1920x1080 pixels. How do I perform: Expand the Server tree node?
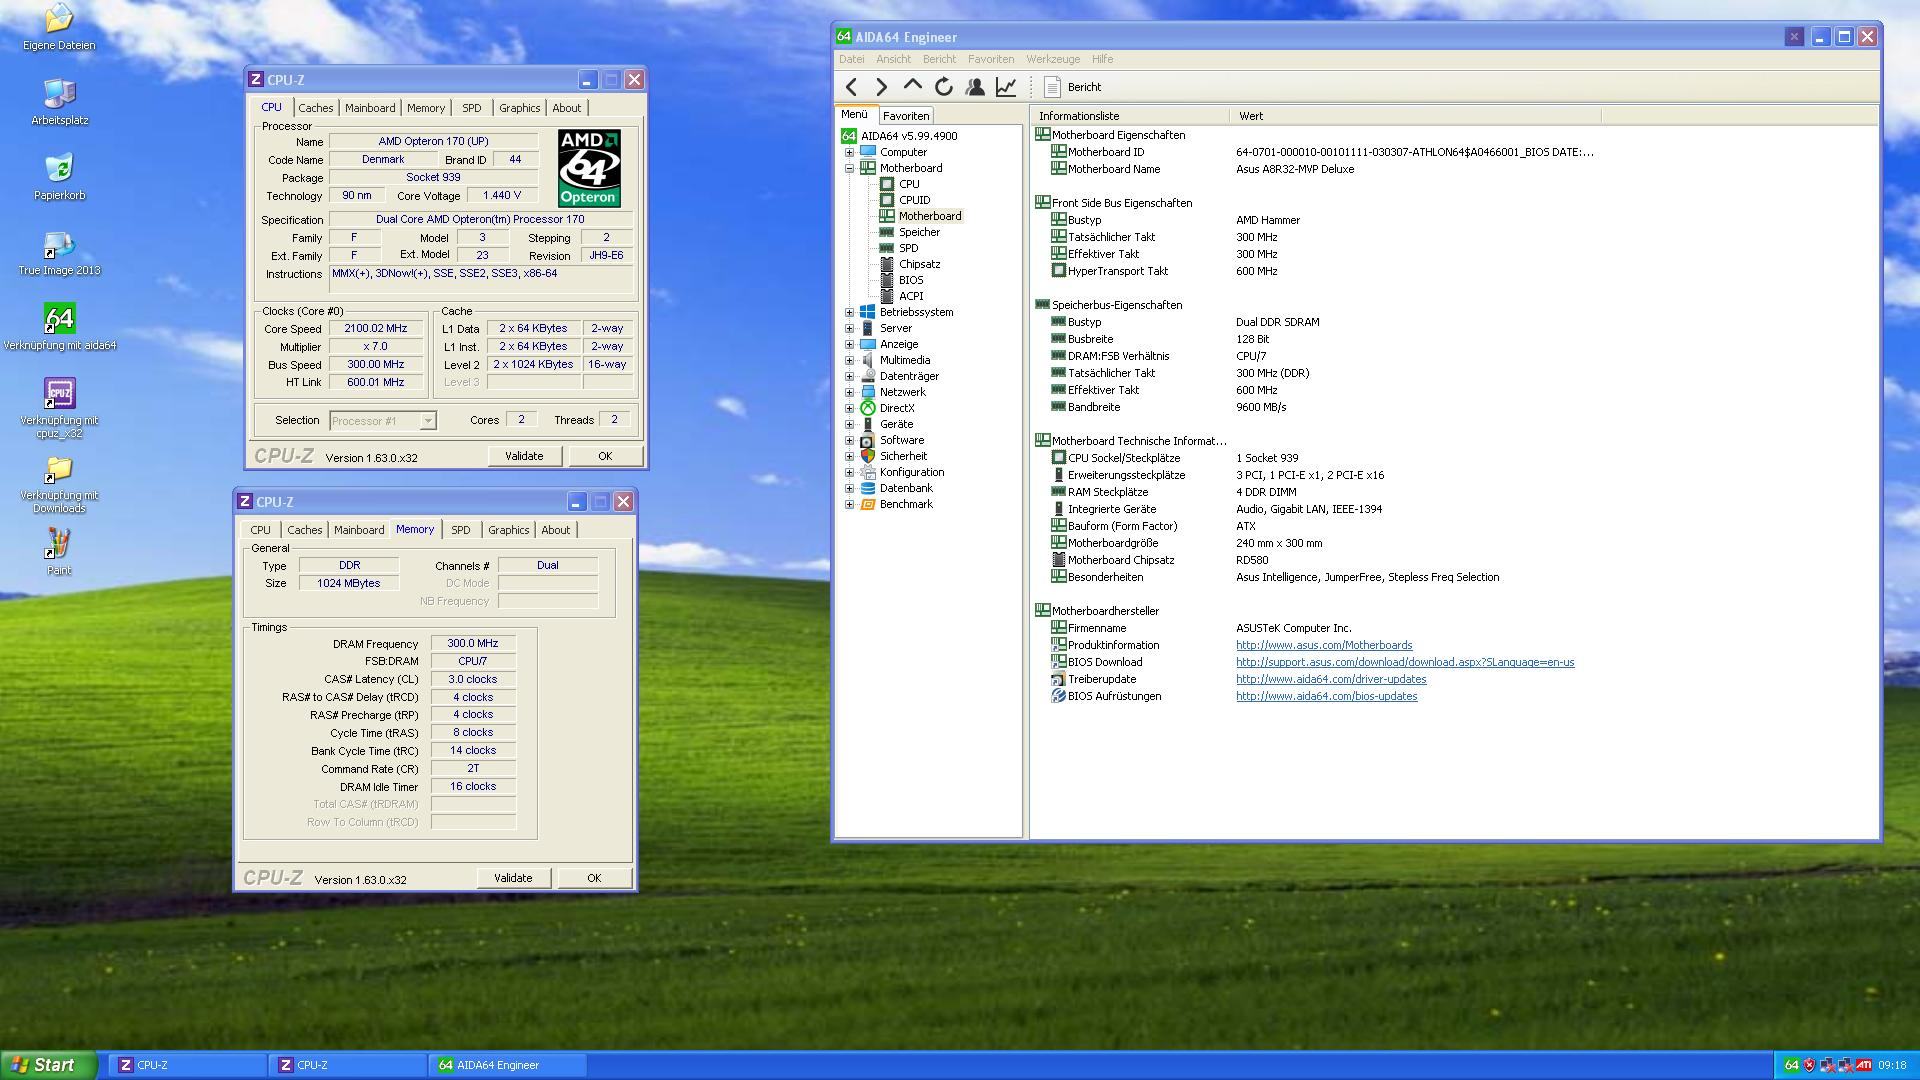click(x=849, y=328)
